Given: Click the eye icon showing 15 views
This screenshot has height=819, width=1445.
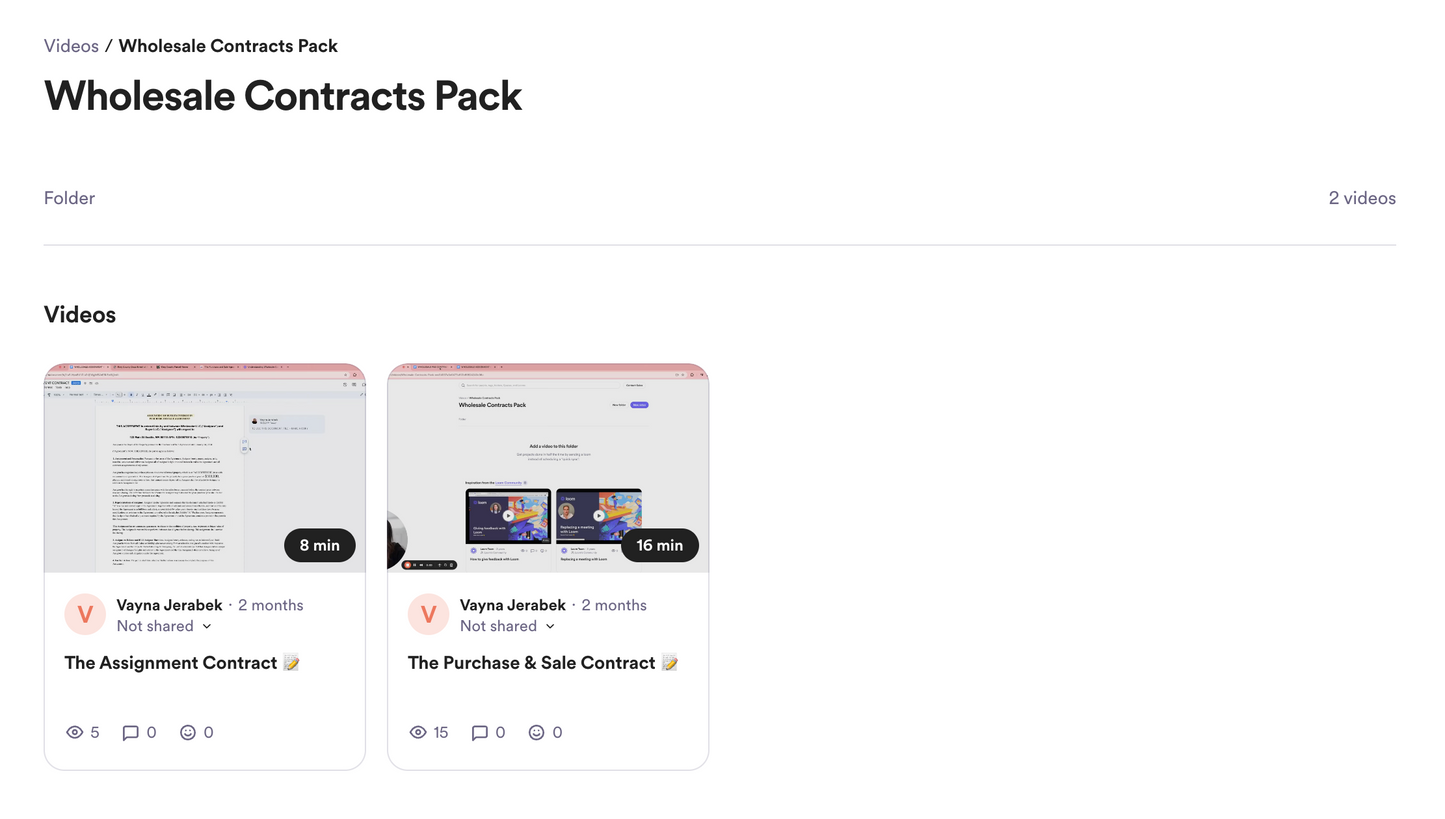Looking at the screenshot, I should [419, 732].
